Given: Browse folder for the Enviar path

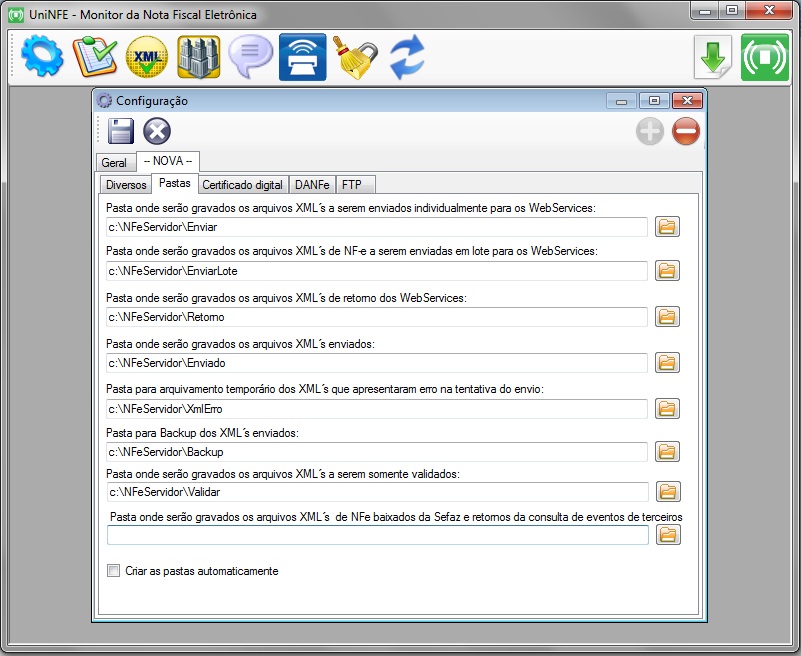Looking at the screenshot, I should click(x=667, y=226).
